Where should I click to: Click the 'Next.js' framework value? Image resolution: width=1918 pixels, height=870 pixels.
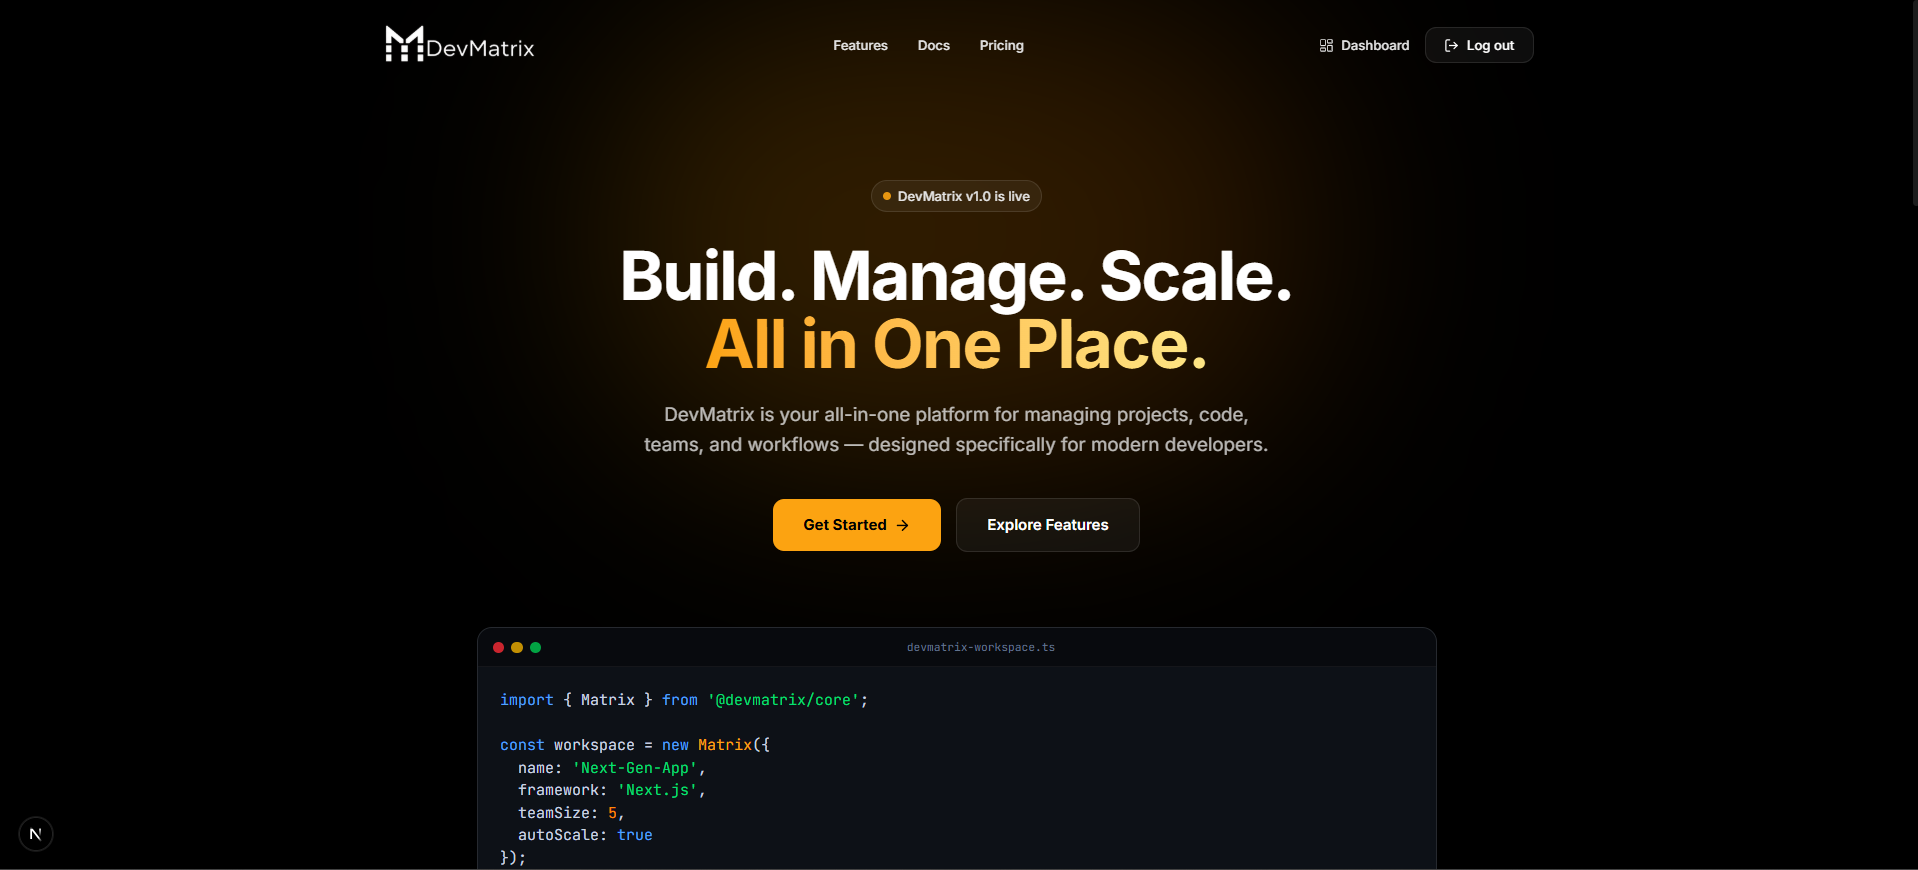657,790
